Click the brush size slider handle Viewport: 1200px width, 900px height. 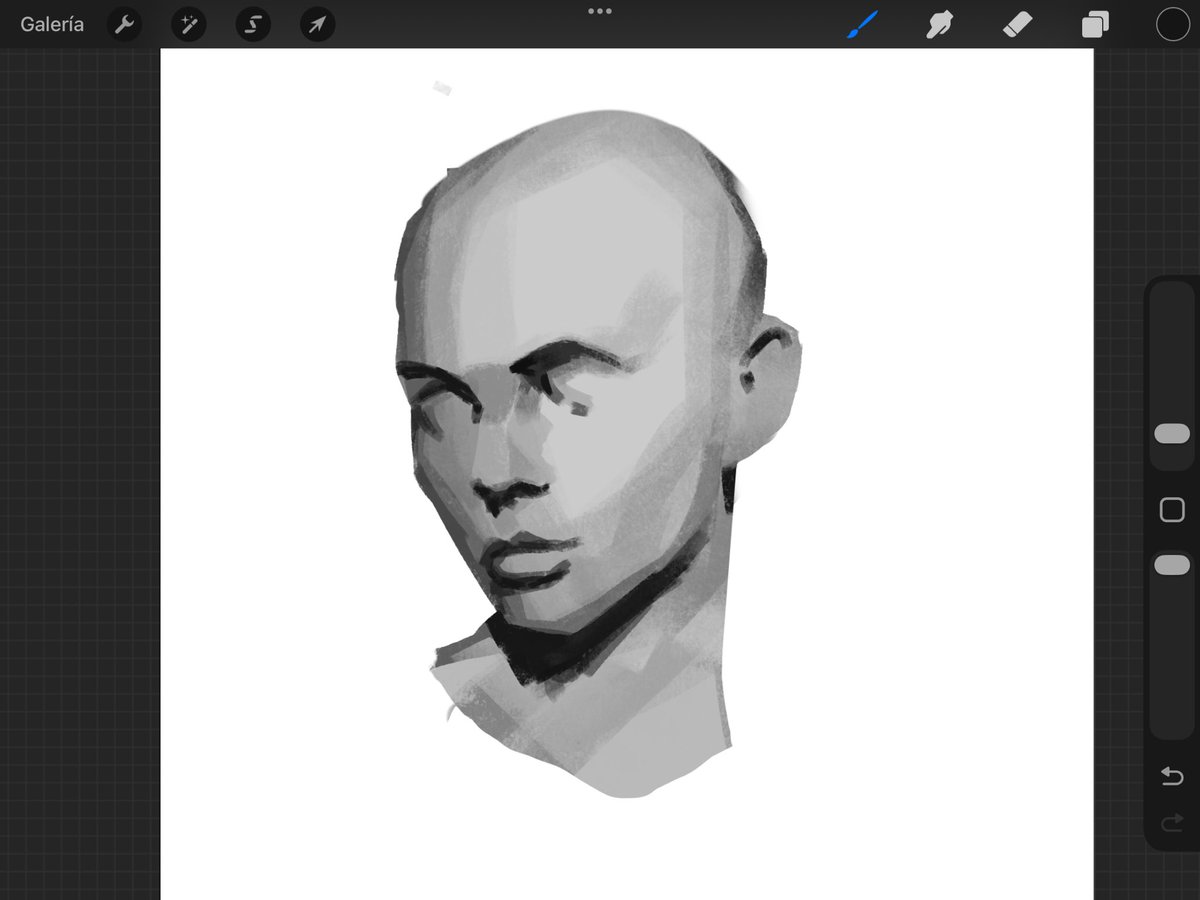(1172, 433)
